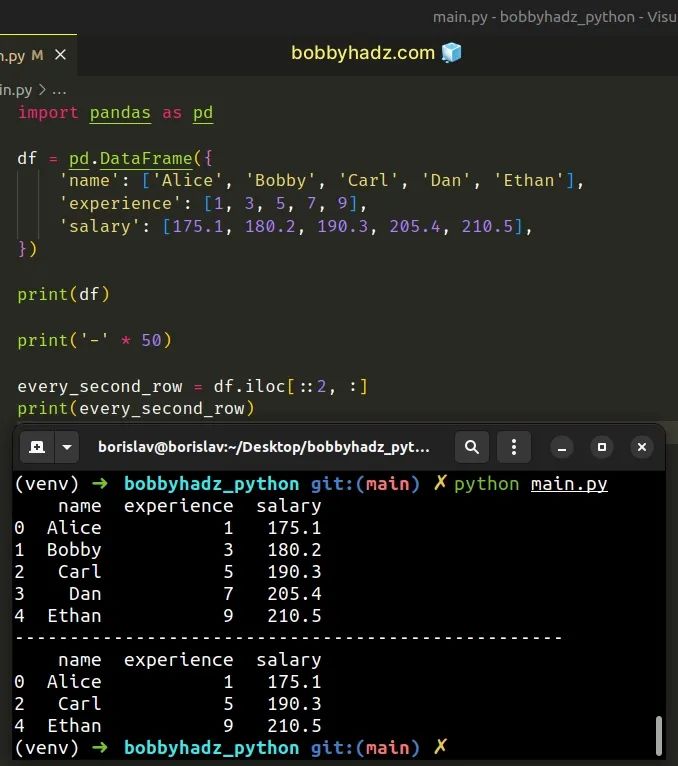Click the 'salary' key in code

(100, 227)
